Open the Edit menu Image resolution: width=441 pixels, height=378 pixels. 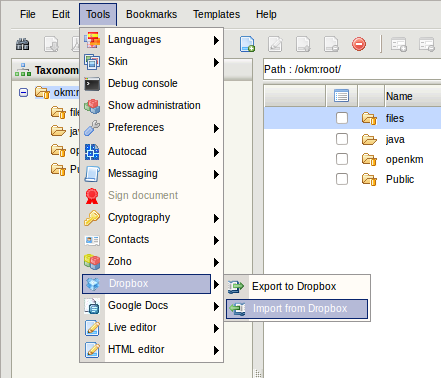61,14
